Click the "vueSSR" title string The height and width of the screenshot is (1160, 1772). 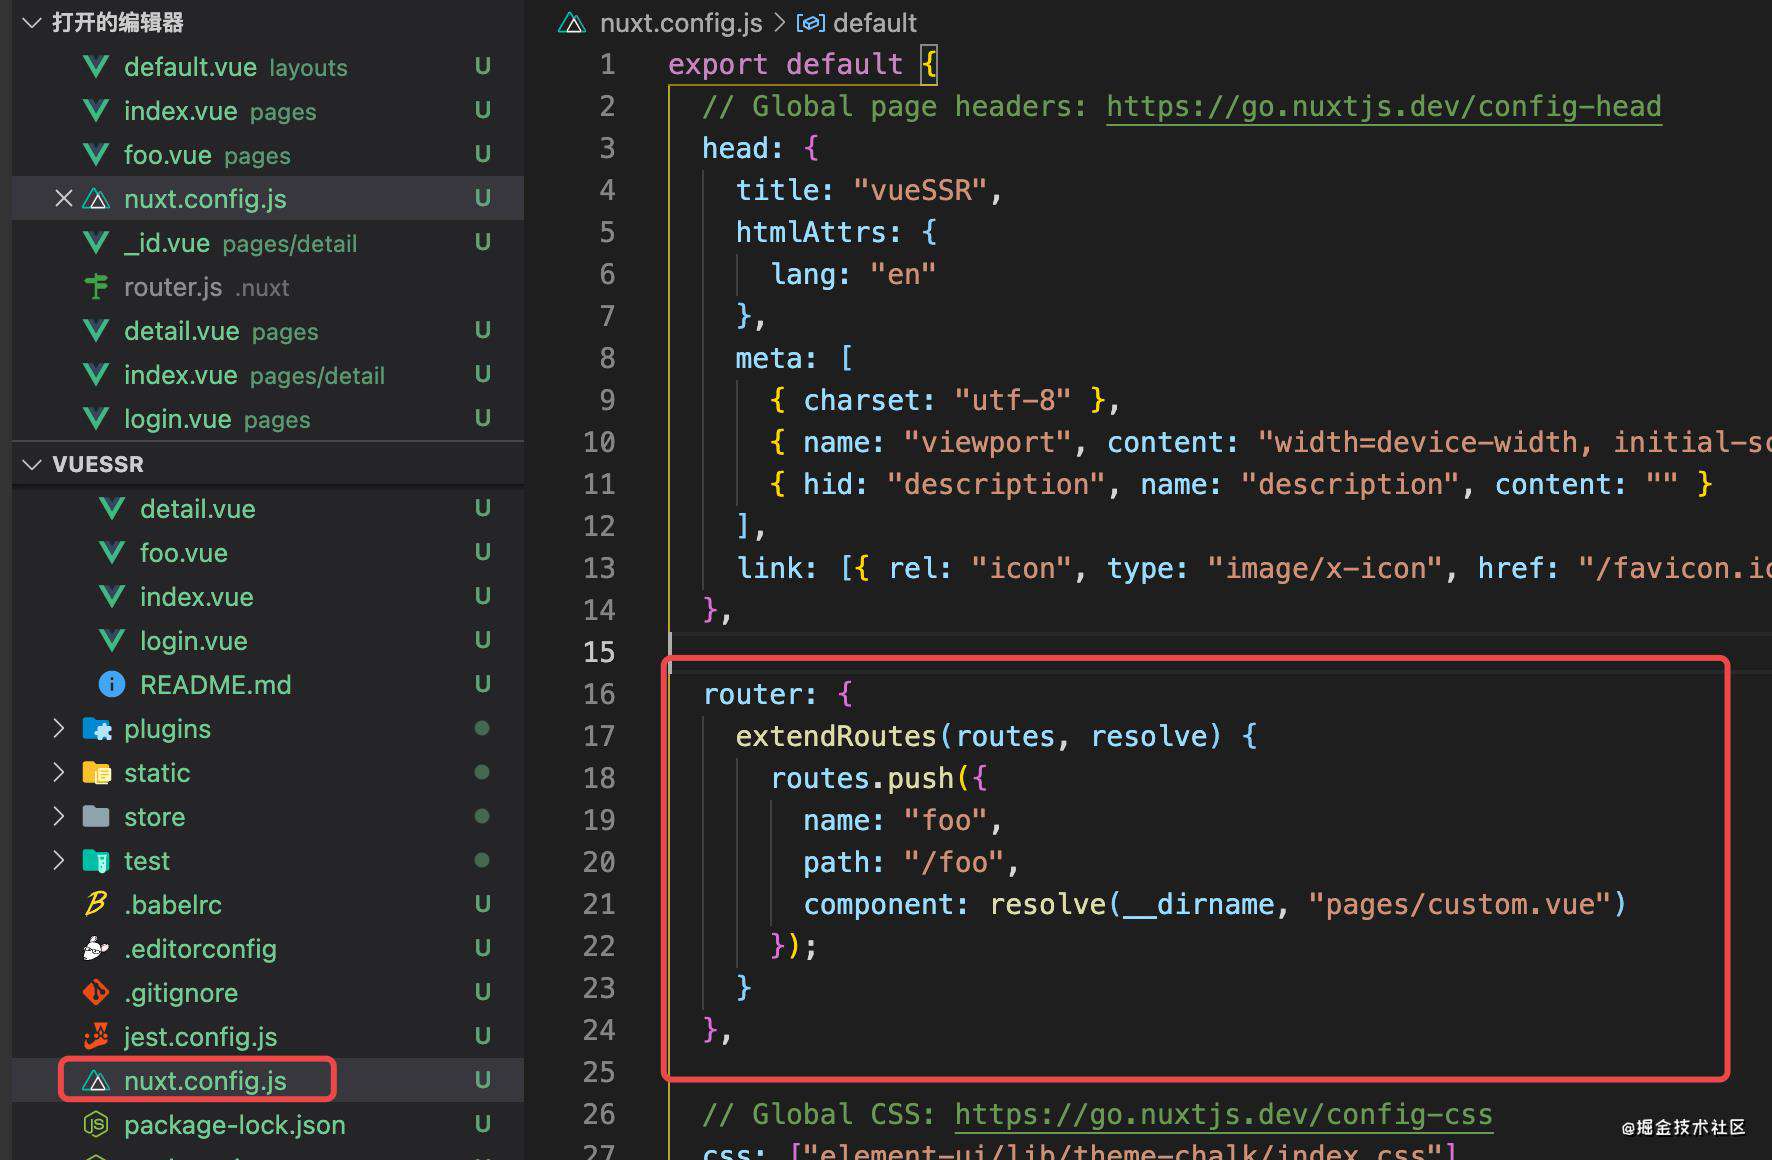[x=920, y=190]
